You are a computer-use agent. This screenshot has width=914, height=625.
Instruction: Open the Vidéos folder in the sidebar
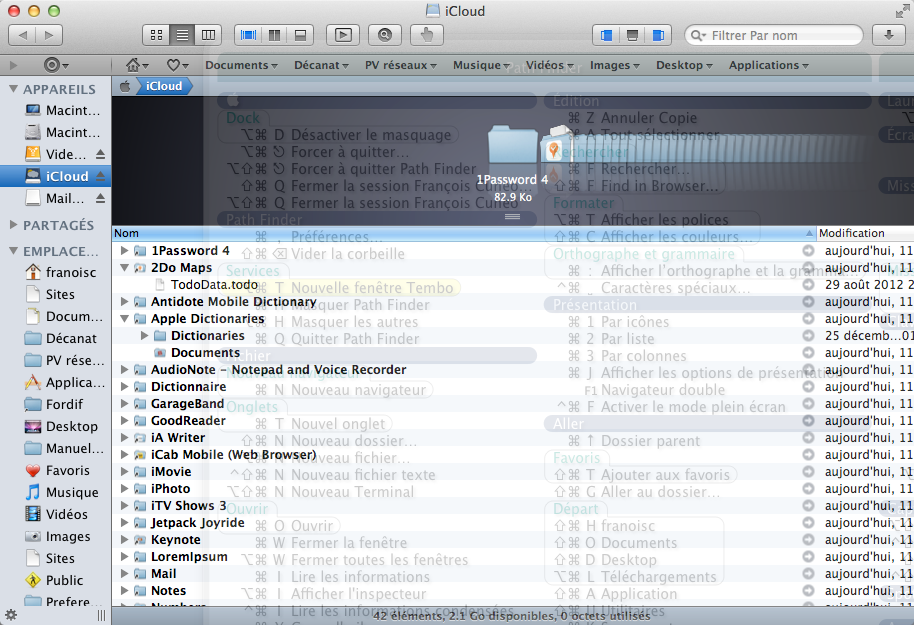[56, 514]
